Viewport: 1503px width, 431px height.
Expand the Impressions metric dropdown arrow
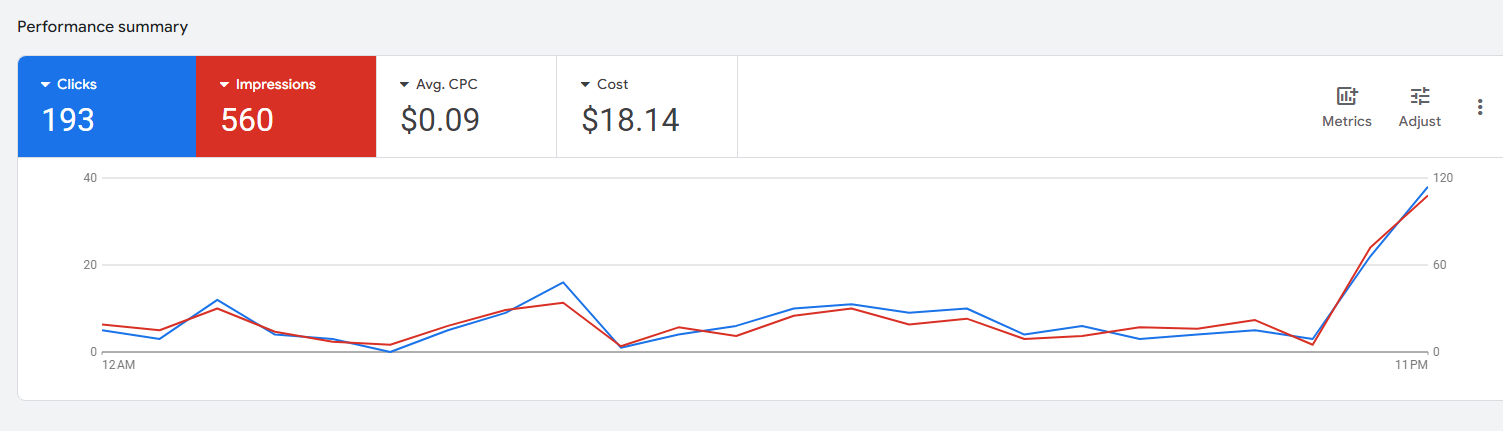point(225,85)
